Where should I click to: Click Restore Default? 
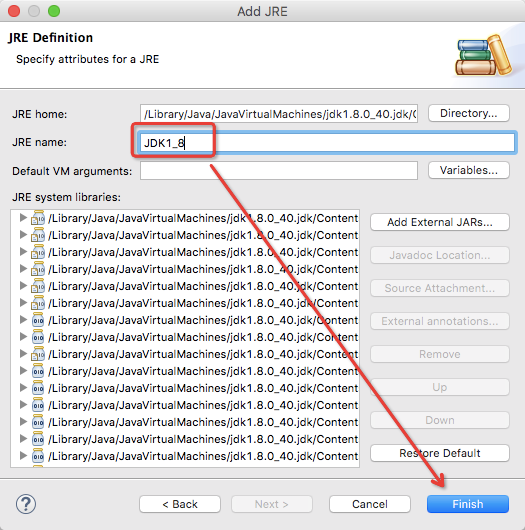pyautogui.click(x=439, y=453)
